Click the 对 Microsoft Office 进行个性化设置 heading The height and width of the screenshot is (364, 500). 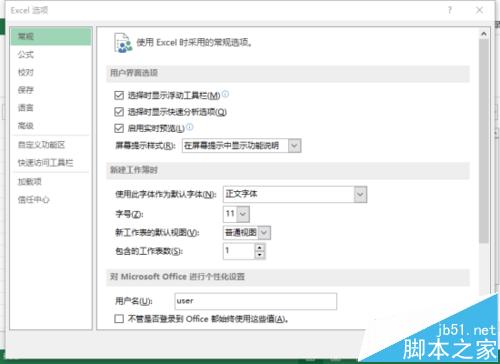178,277
